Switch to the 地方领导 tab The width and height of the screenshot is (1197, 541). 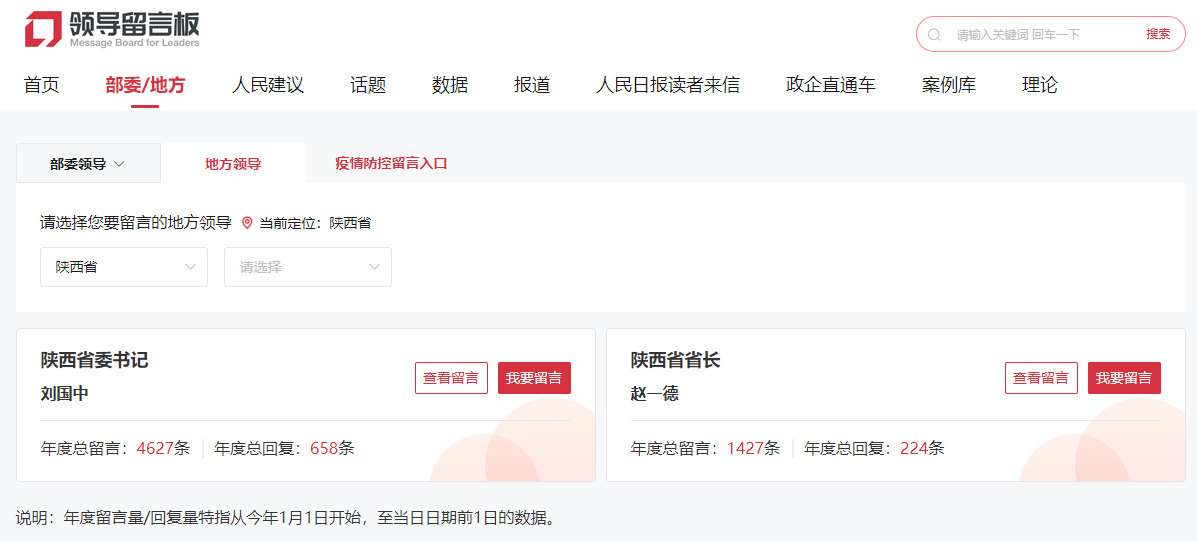(x=233, y=164)
